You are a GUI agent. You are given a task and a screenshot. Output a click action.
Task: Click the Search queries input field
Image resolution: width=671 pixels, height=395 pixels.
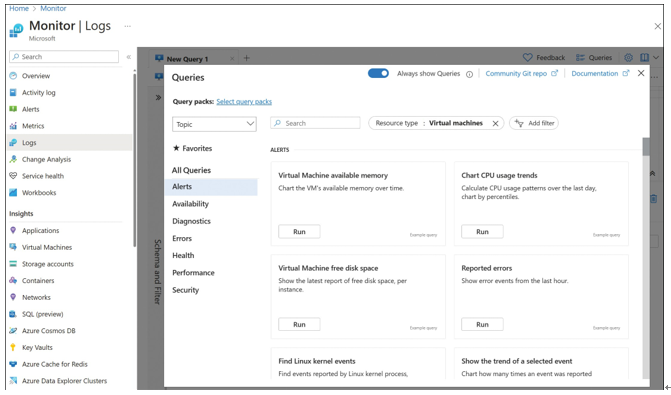pyautogui.click(x=315, y=123)
